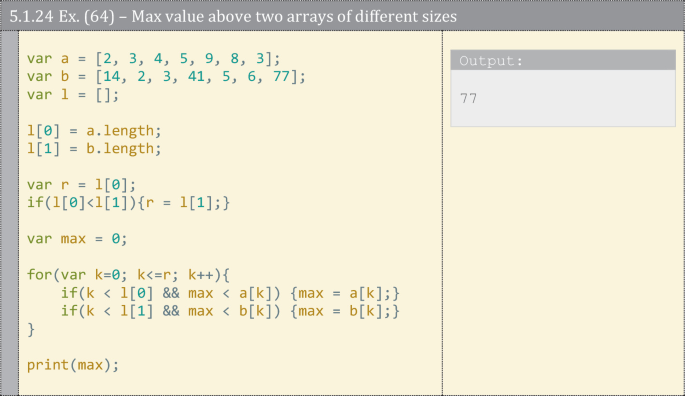Click the var max = 0 line
Viewport: 685px width, 396px height.
[x=77, y=239]
